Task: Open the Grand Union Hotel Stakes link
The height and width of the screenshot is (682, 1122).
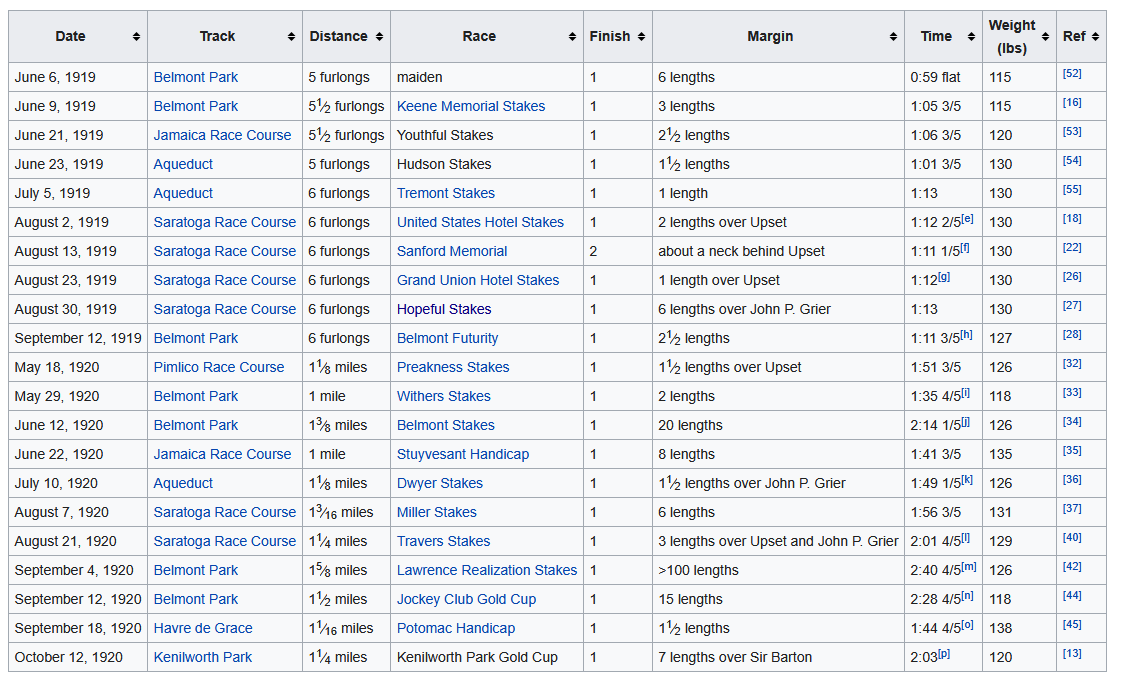Action: 478,280
